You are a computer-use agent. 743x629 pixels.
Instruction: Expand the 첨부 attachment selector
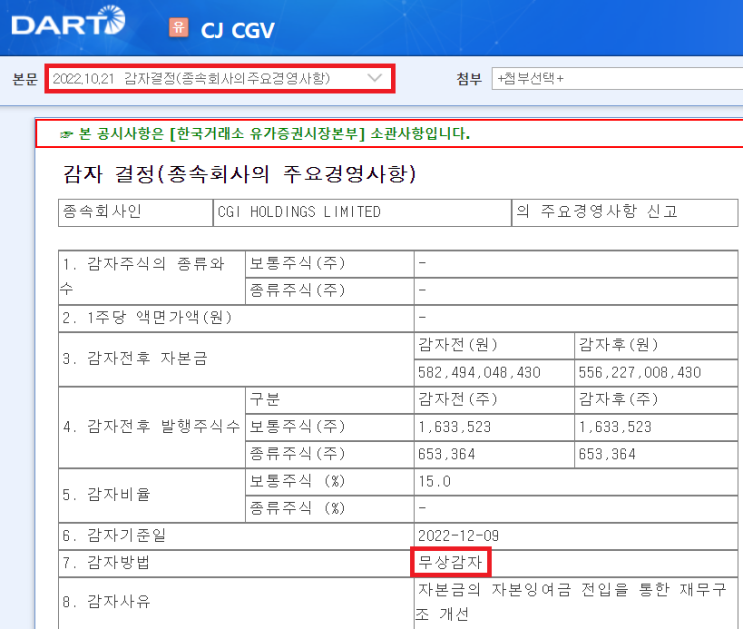coord(617,78)
